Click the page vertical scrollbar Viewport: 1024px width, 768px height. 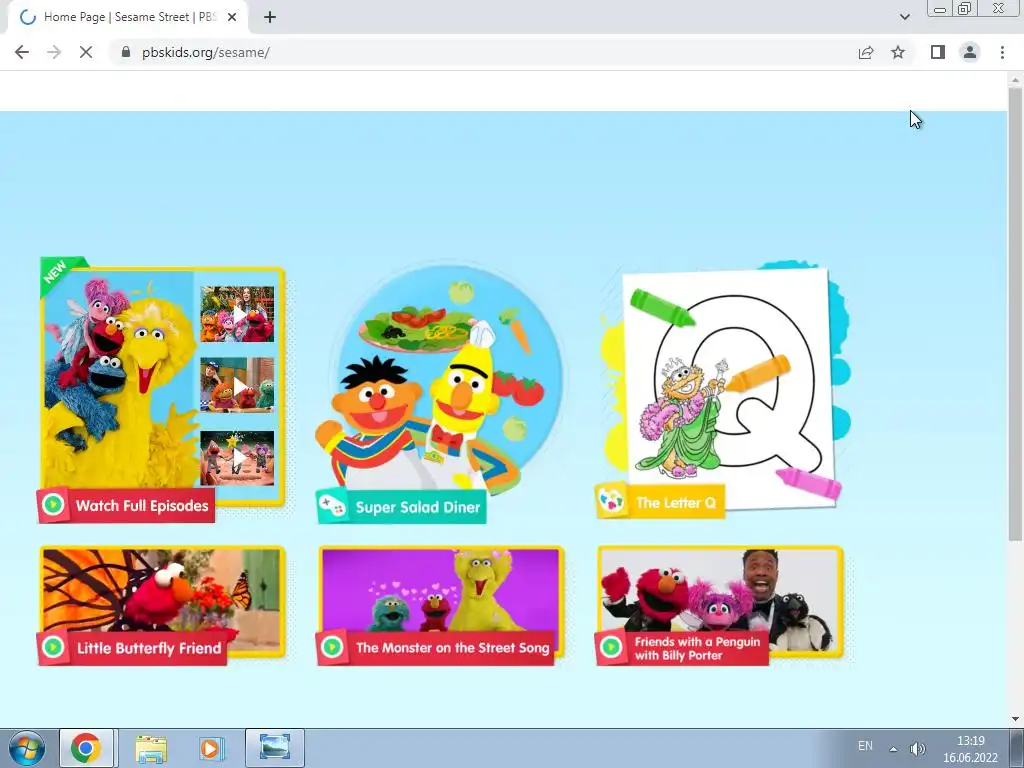coord(1015,313)
